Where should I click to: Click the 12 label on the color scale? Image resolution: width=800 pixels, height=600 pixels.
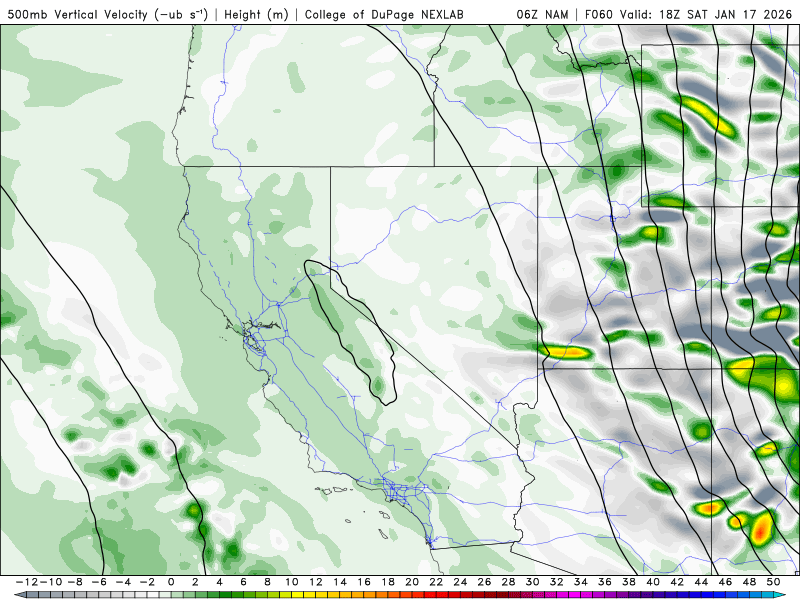pos(316,582)
